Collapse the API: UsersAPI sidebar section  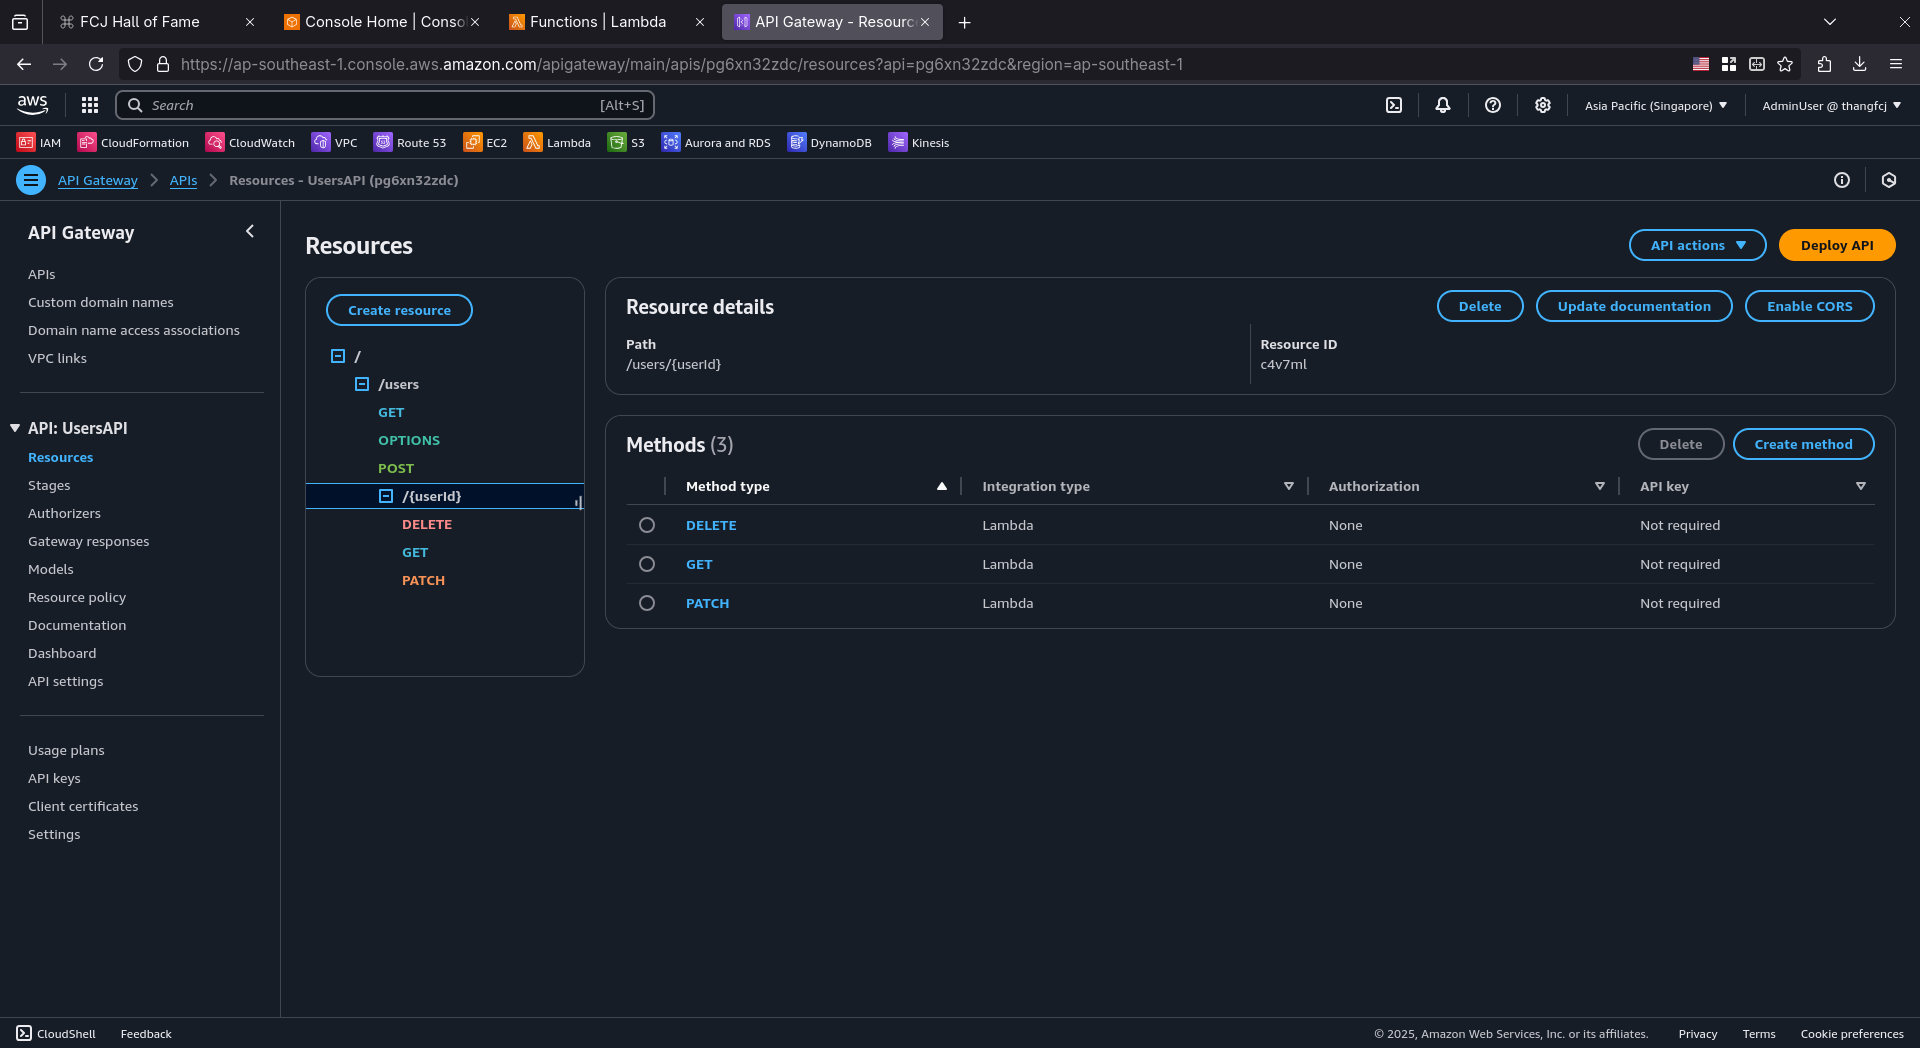15,428
